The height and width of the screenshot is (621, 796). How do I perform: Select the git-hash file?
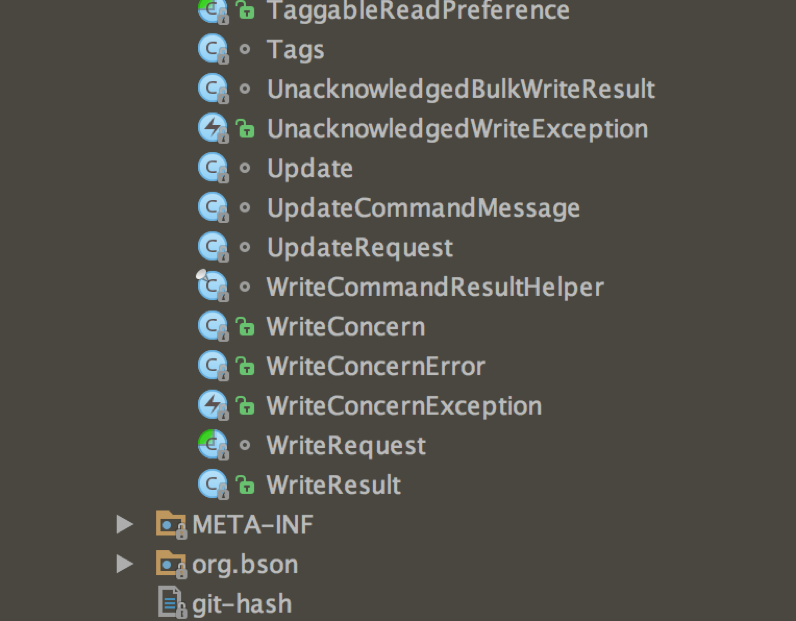click(x=242, y=604)
